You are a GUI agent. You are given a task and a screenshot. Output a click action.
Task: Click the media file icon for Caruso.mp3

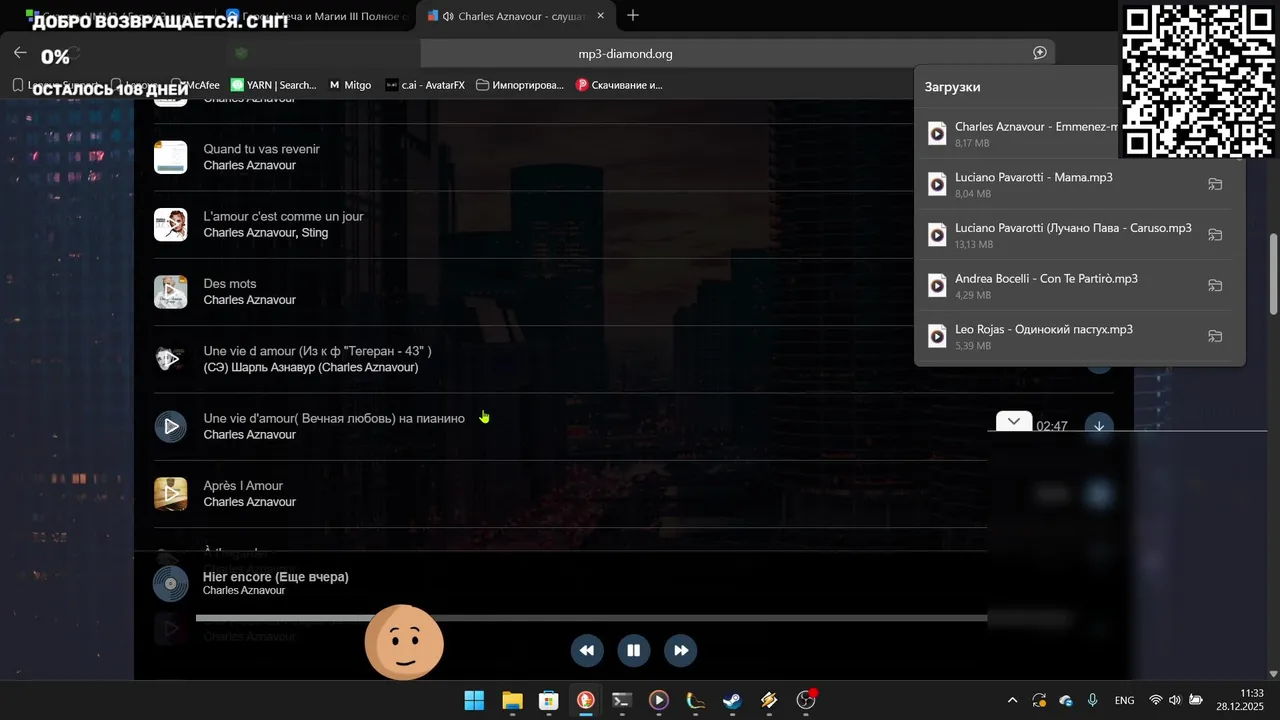[937, 235]
